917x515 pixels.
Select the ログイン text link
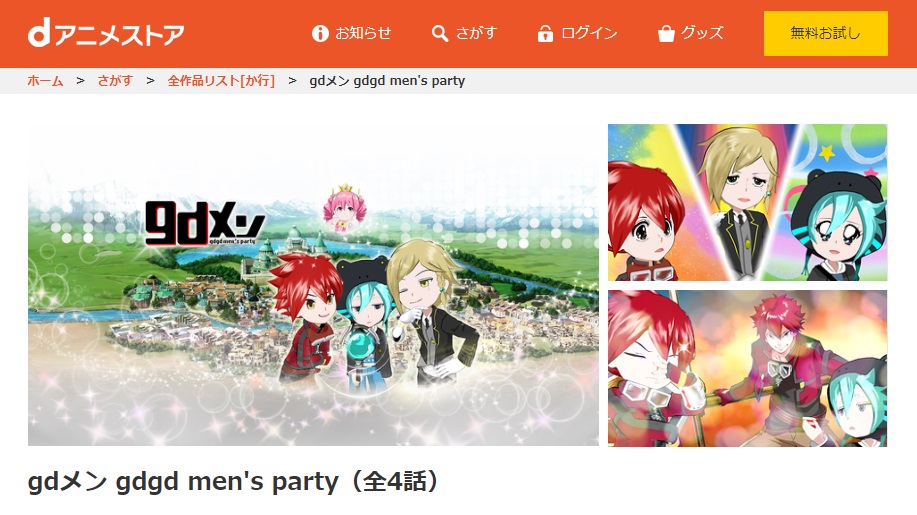(589, 33)
